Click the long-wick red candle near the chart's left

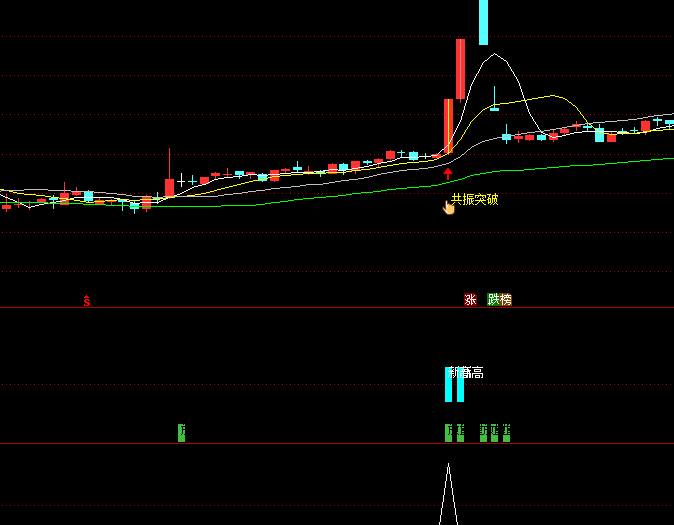point(169,173)
